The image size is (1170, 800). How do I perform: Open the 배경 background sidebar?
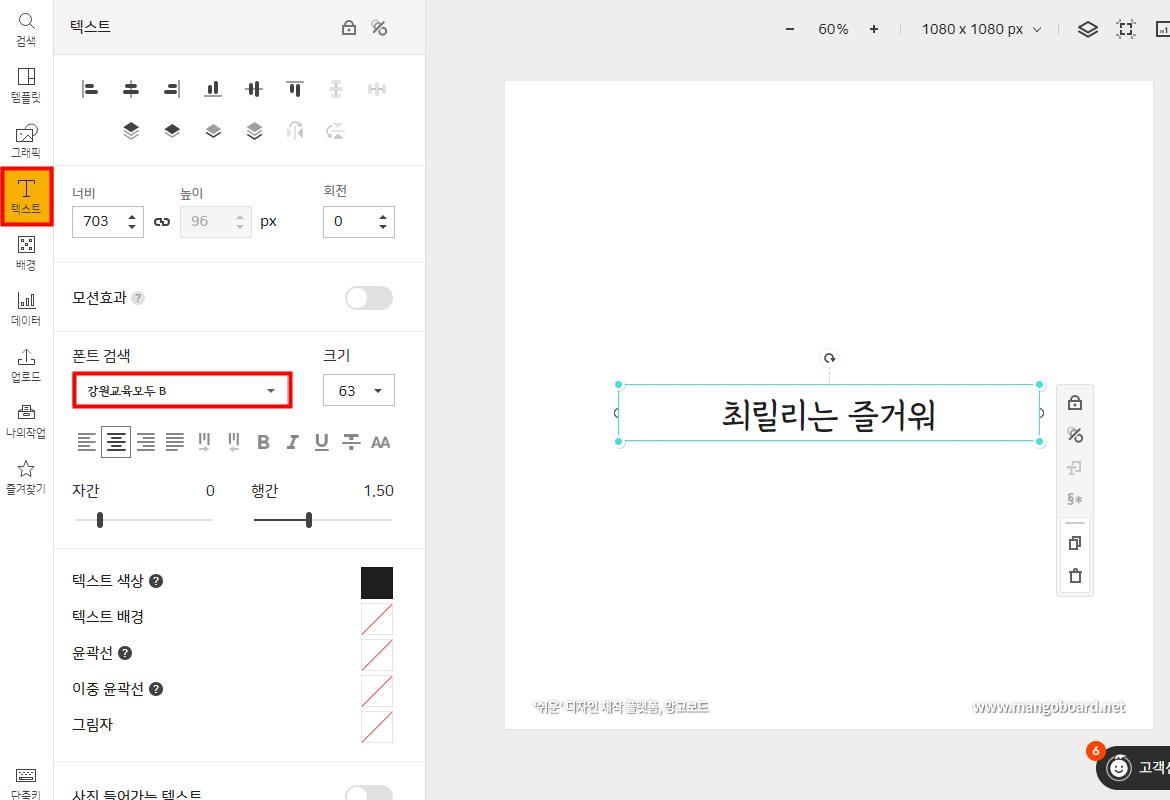[26, 253]
